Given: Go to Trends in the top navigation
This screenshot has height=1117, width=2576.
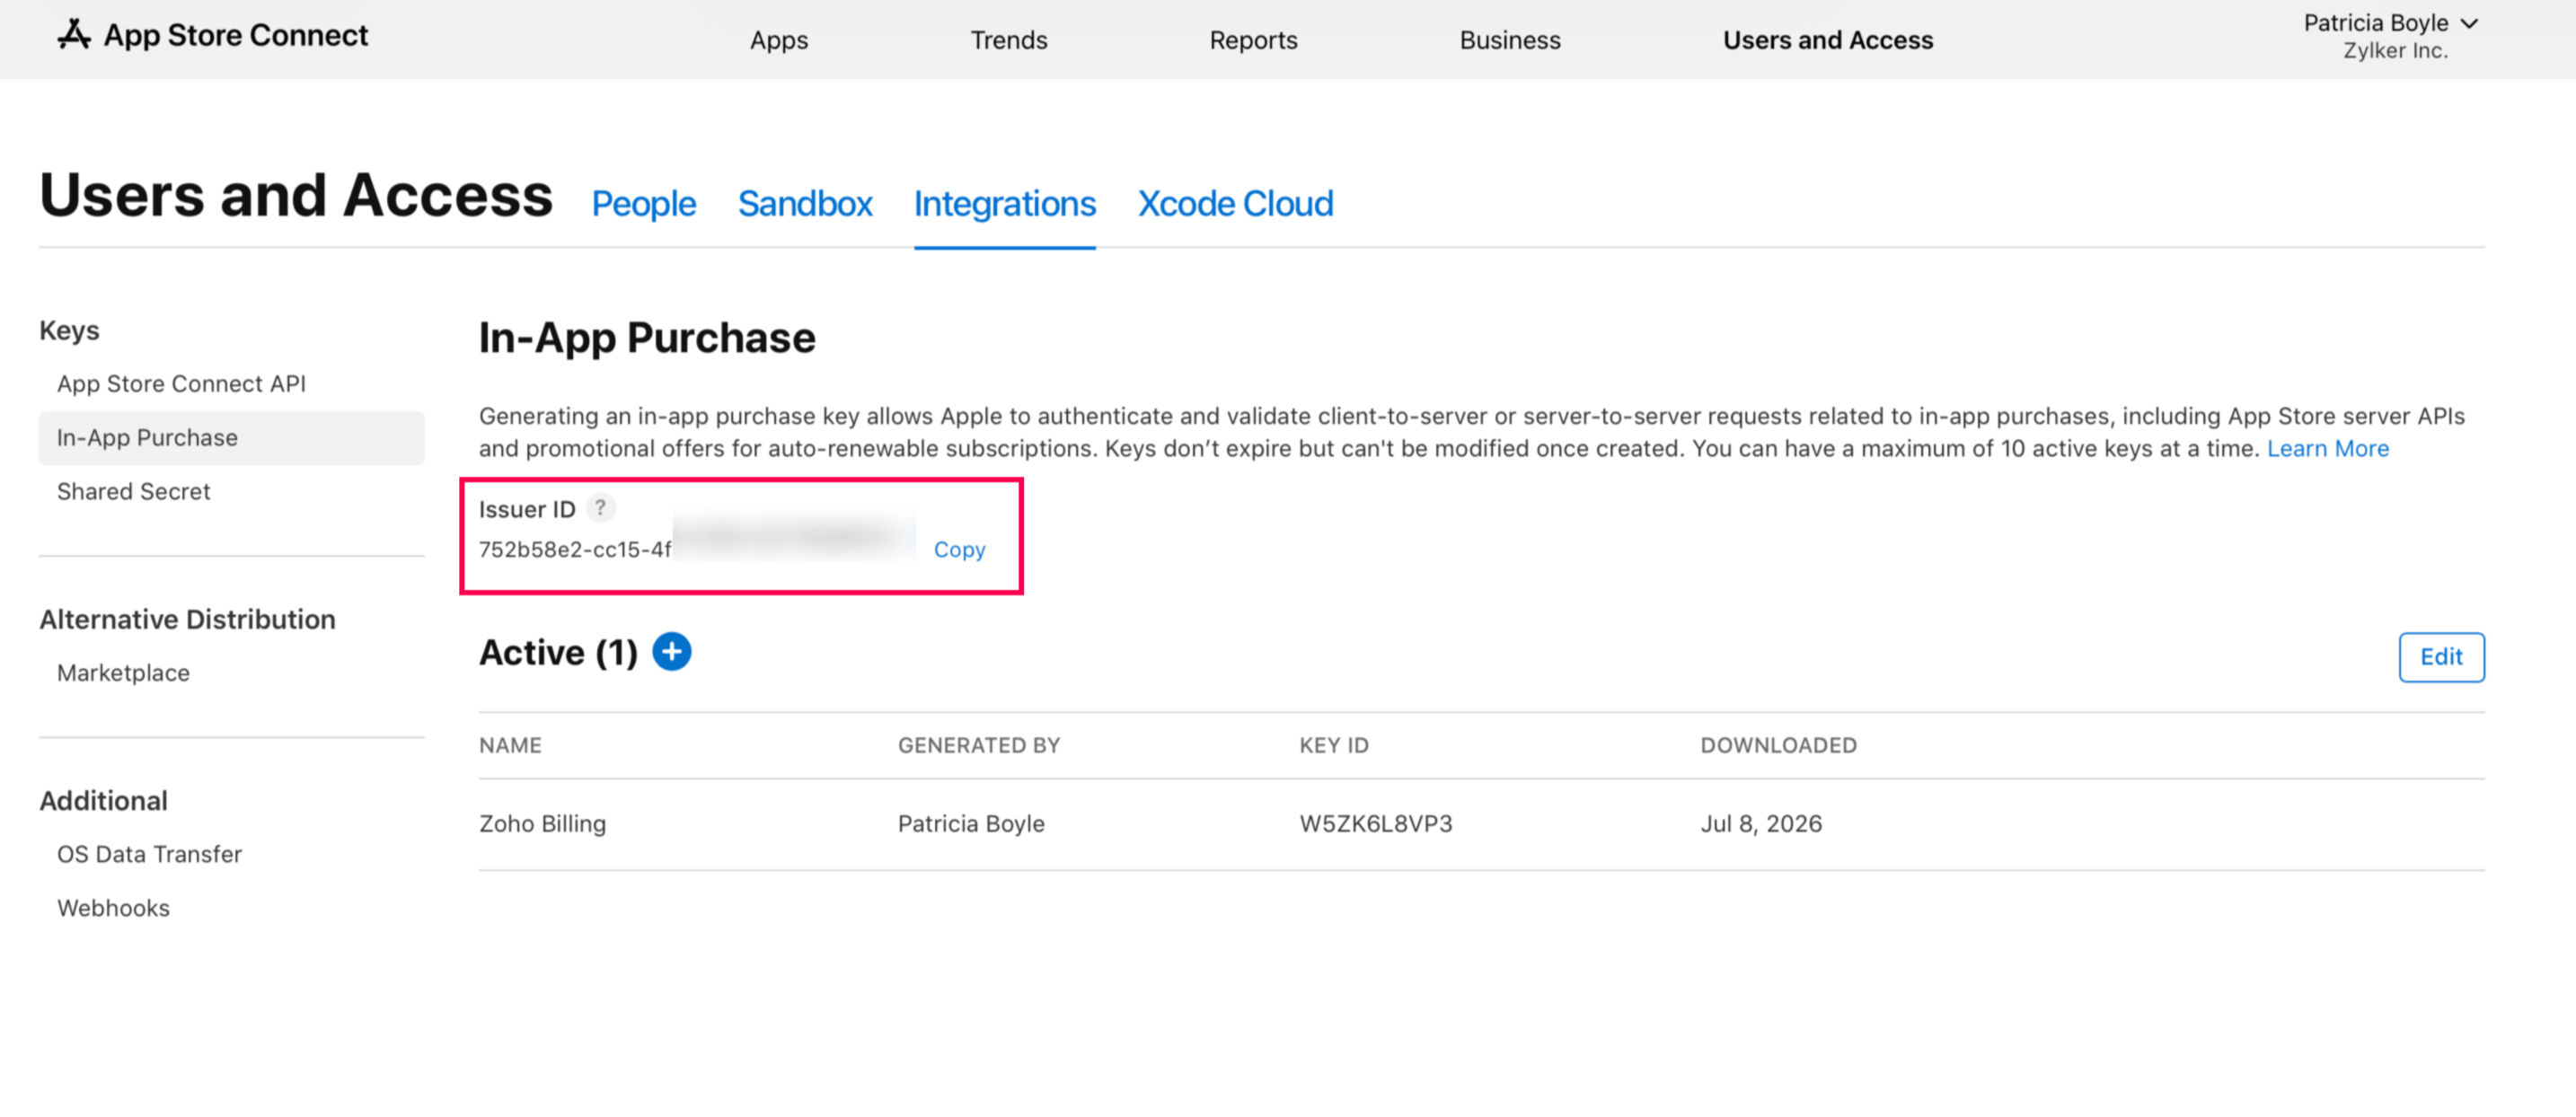Looking at the screenshot, I should coord(1008,40).
